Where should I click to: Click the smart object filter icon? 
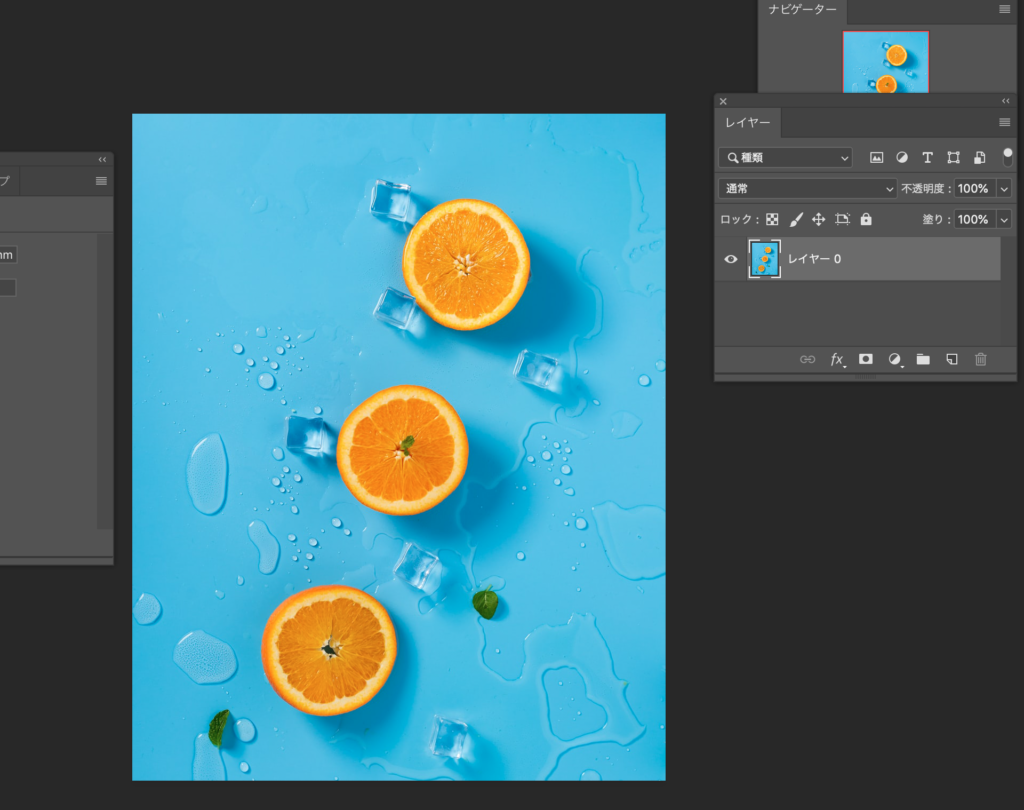[x=980, y=158]
